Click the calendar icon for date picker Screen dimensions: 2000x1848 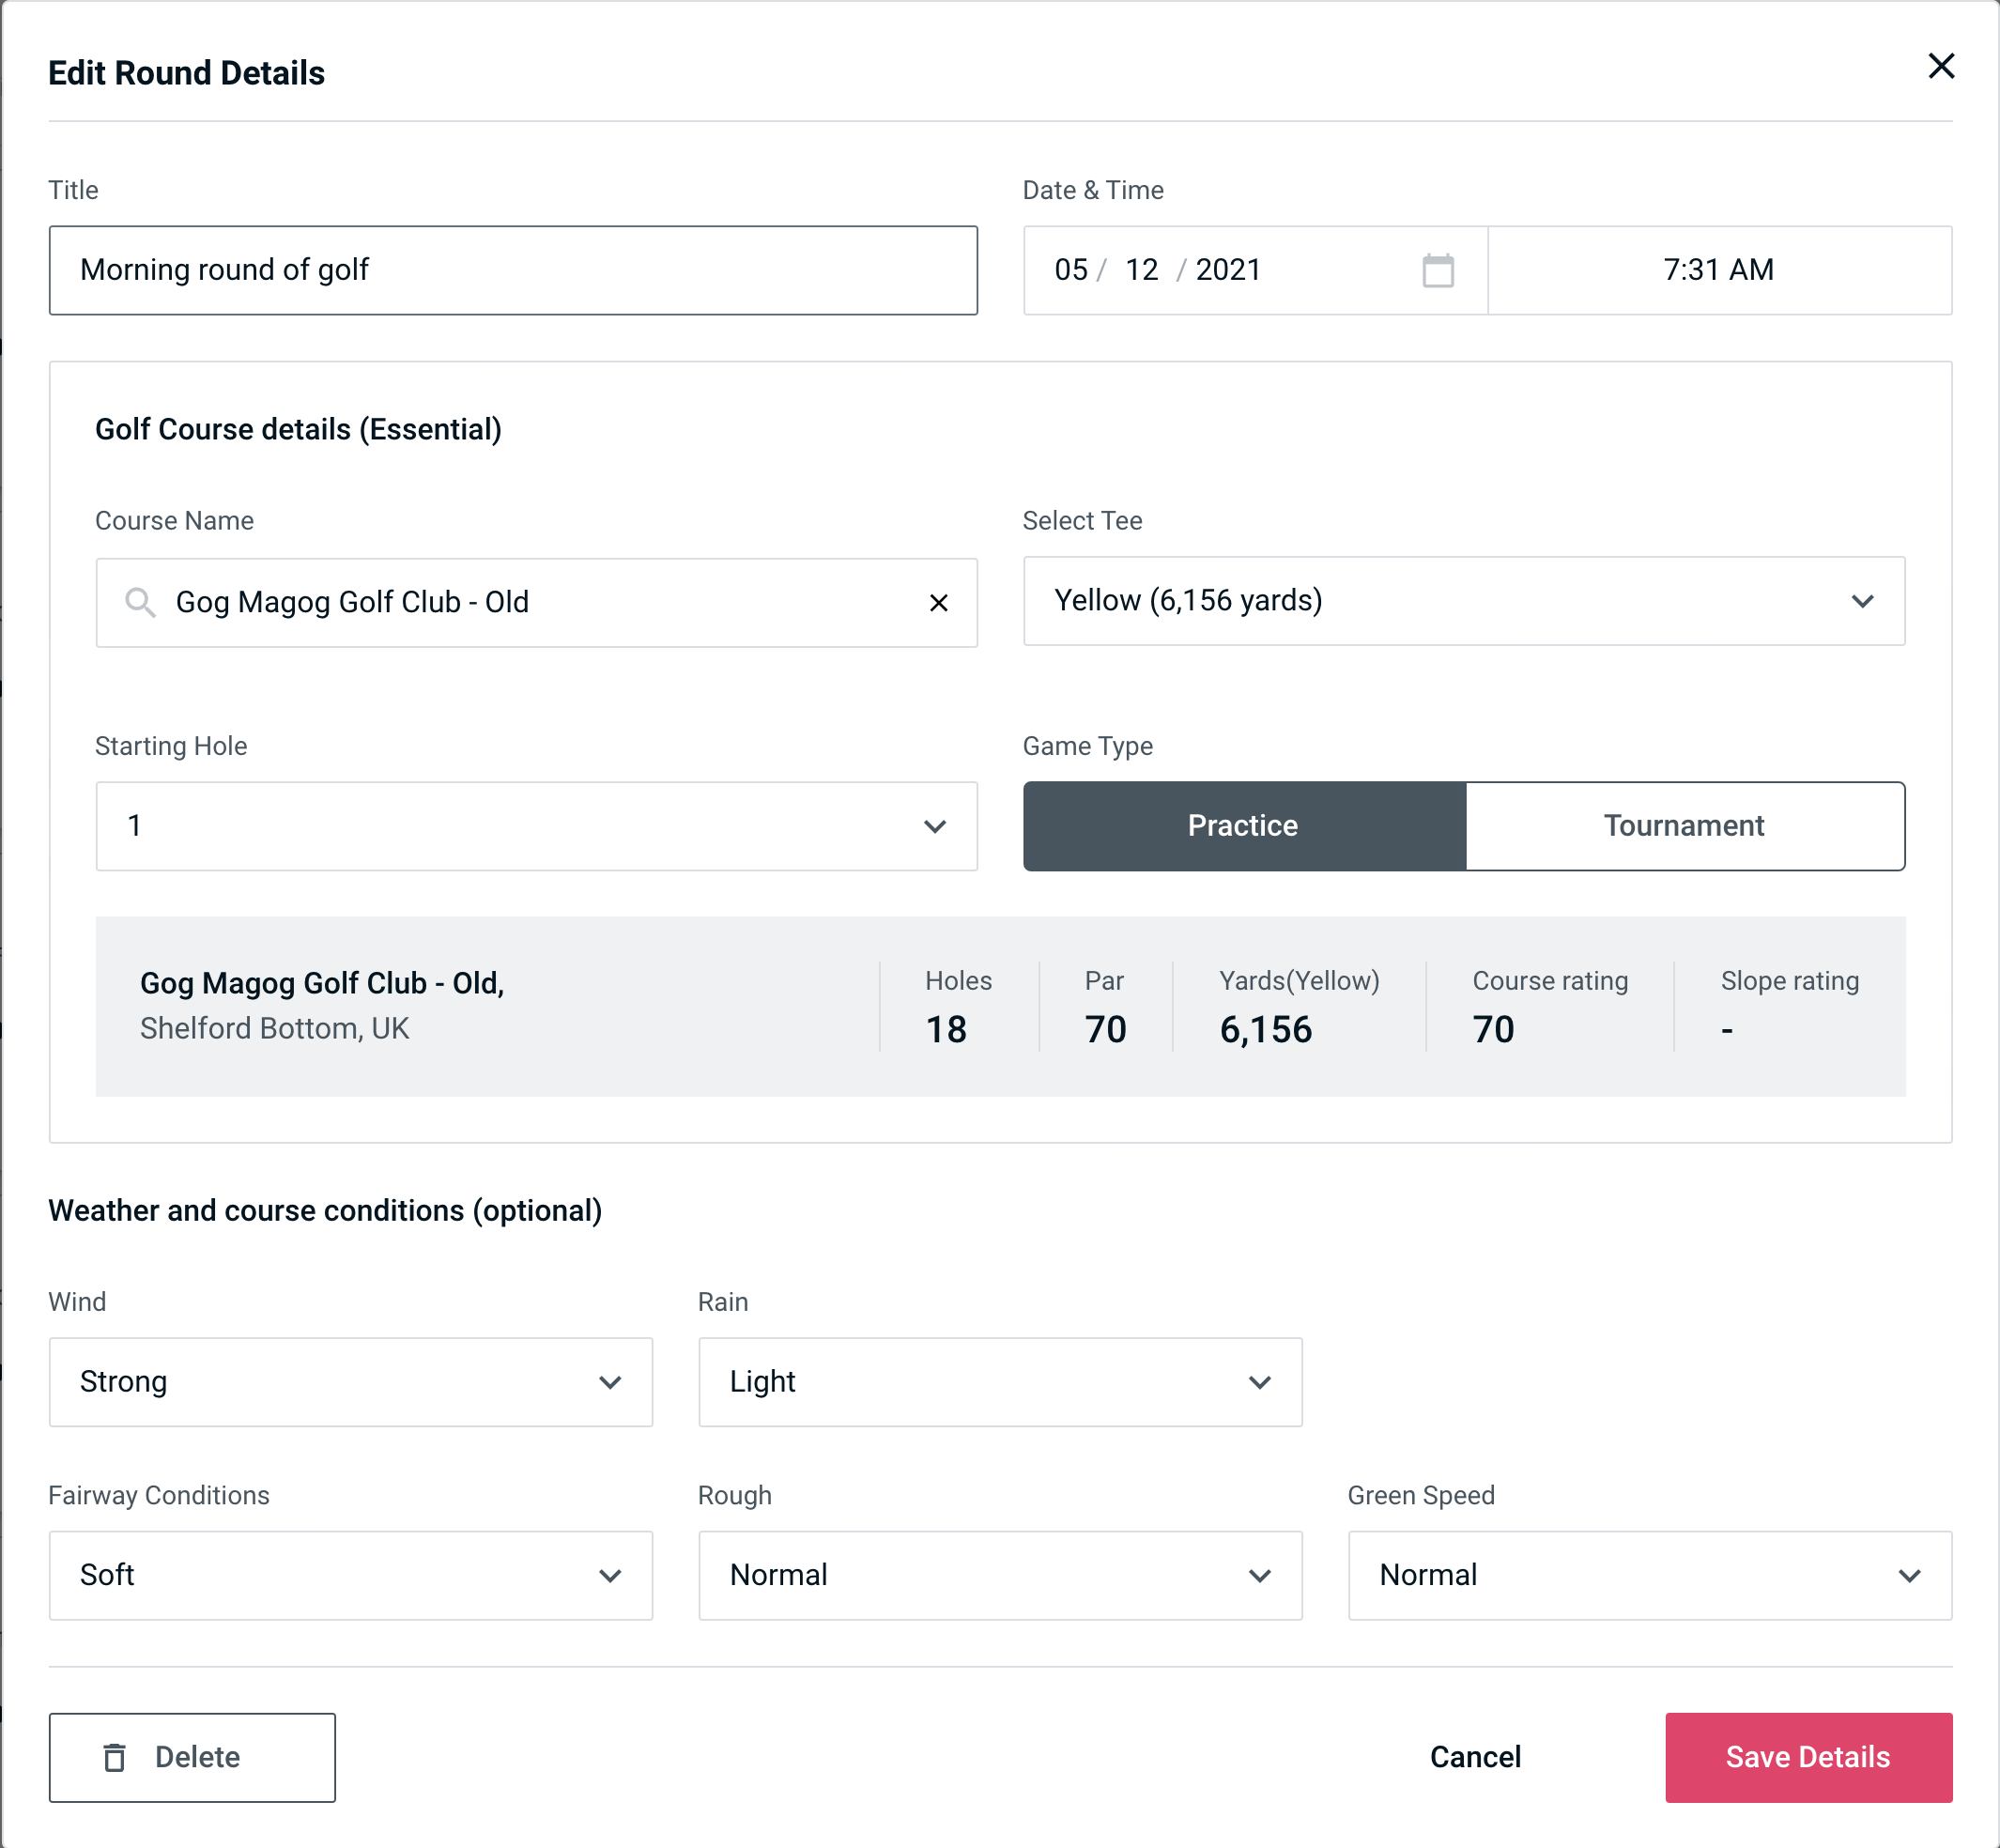click(1439, 270)
